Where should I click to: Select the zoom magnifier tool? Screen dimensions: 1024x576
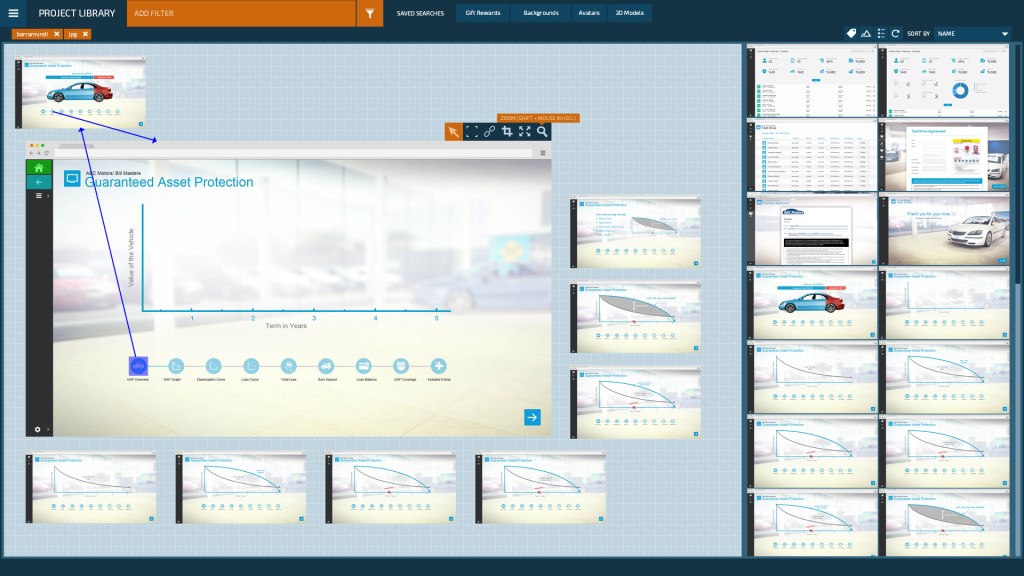click(542, 131)
